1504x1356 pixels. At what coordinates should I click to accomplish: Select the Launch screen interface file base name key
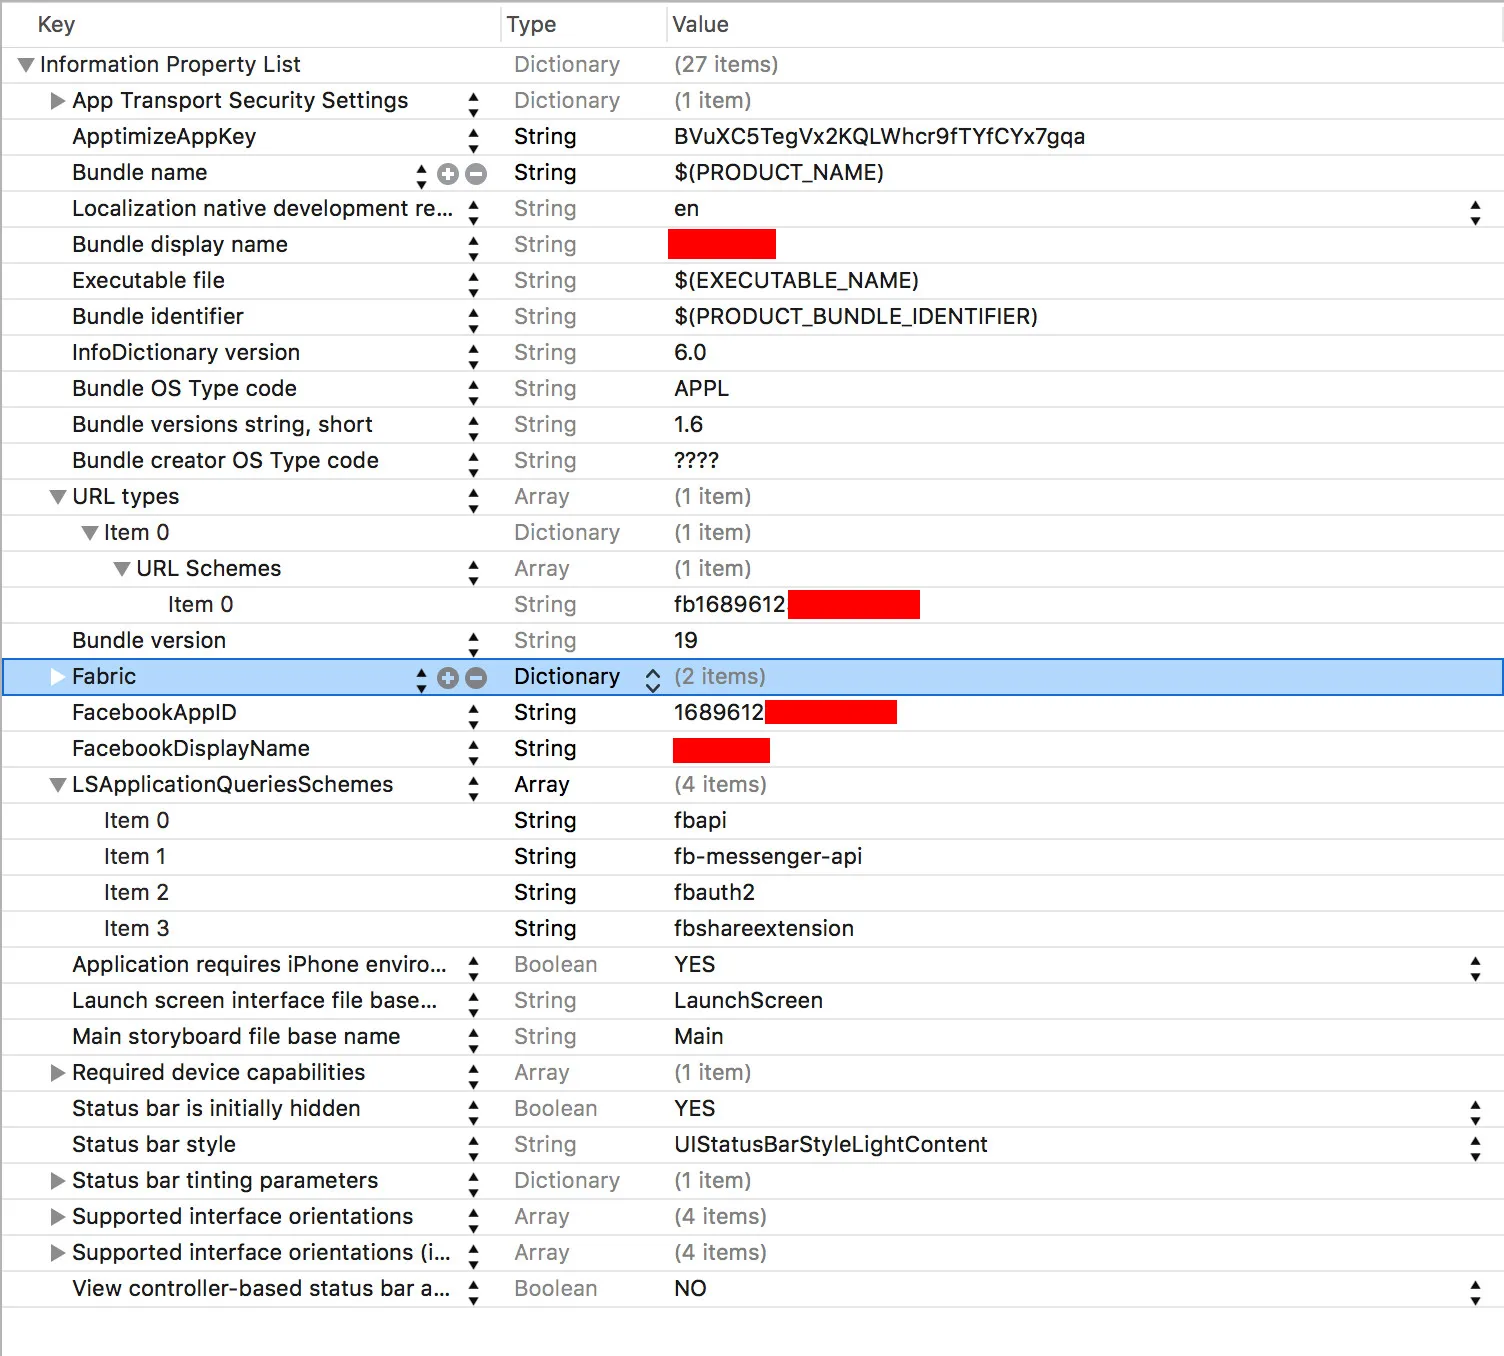pos(254,1001)
